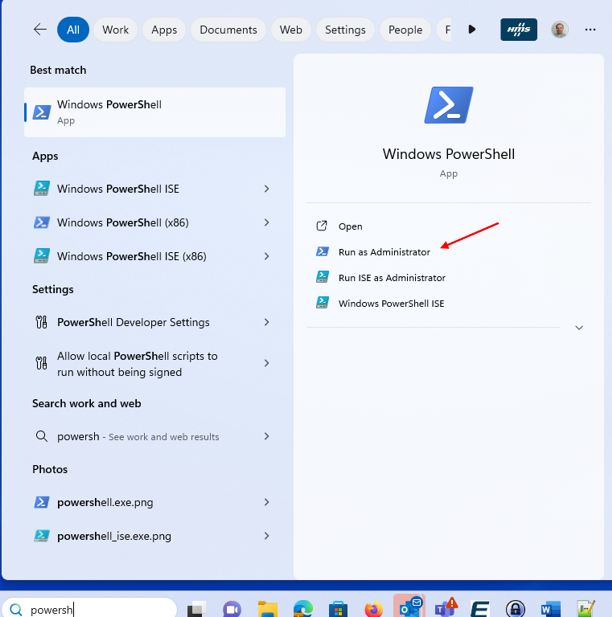Switch to the Settings filter tab

tap(345, 30)
